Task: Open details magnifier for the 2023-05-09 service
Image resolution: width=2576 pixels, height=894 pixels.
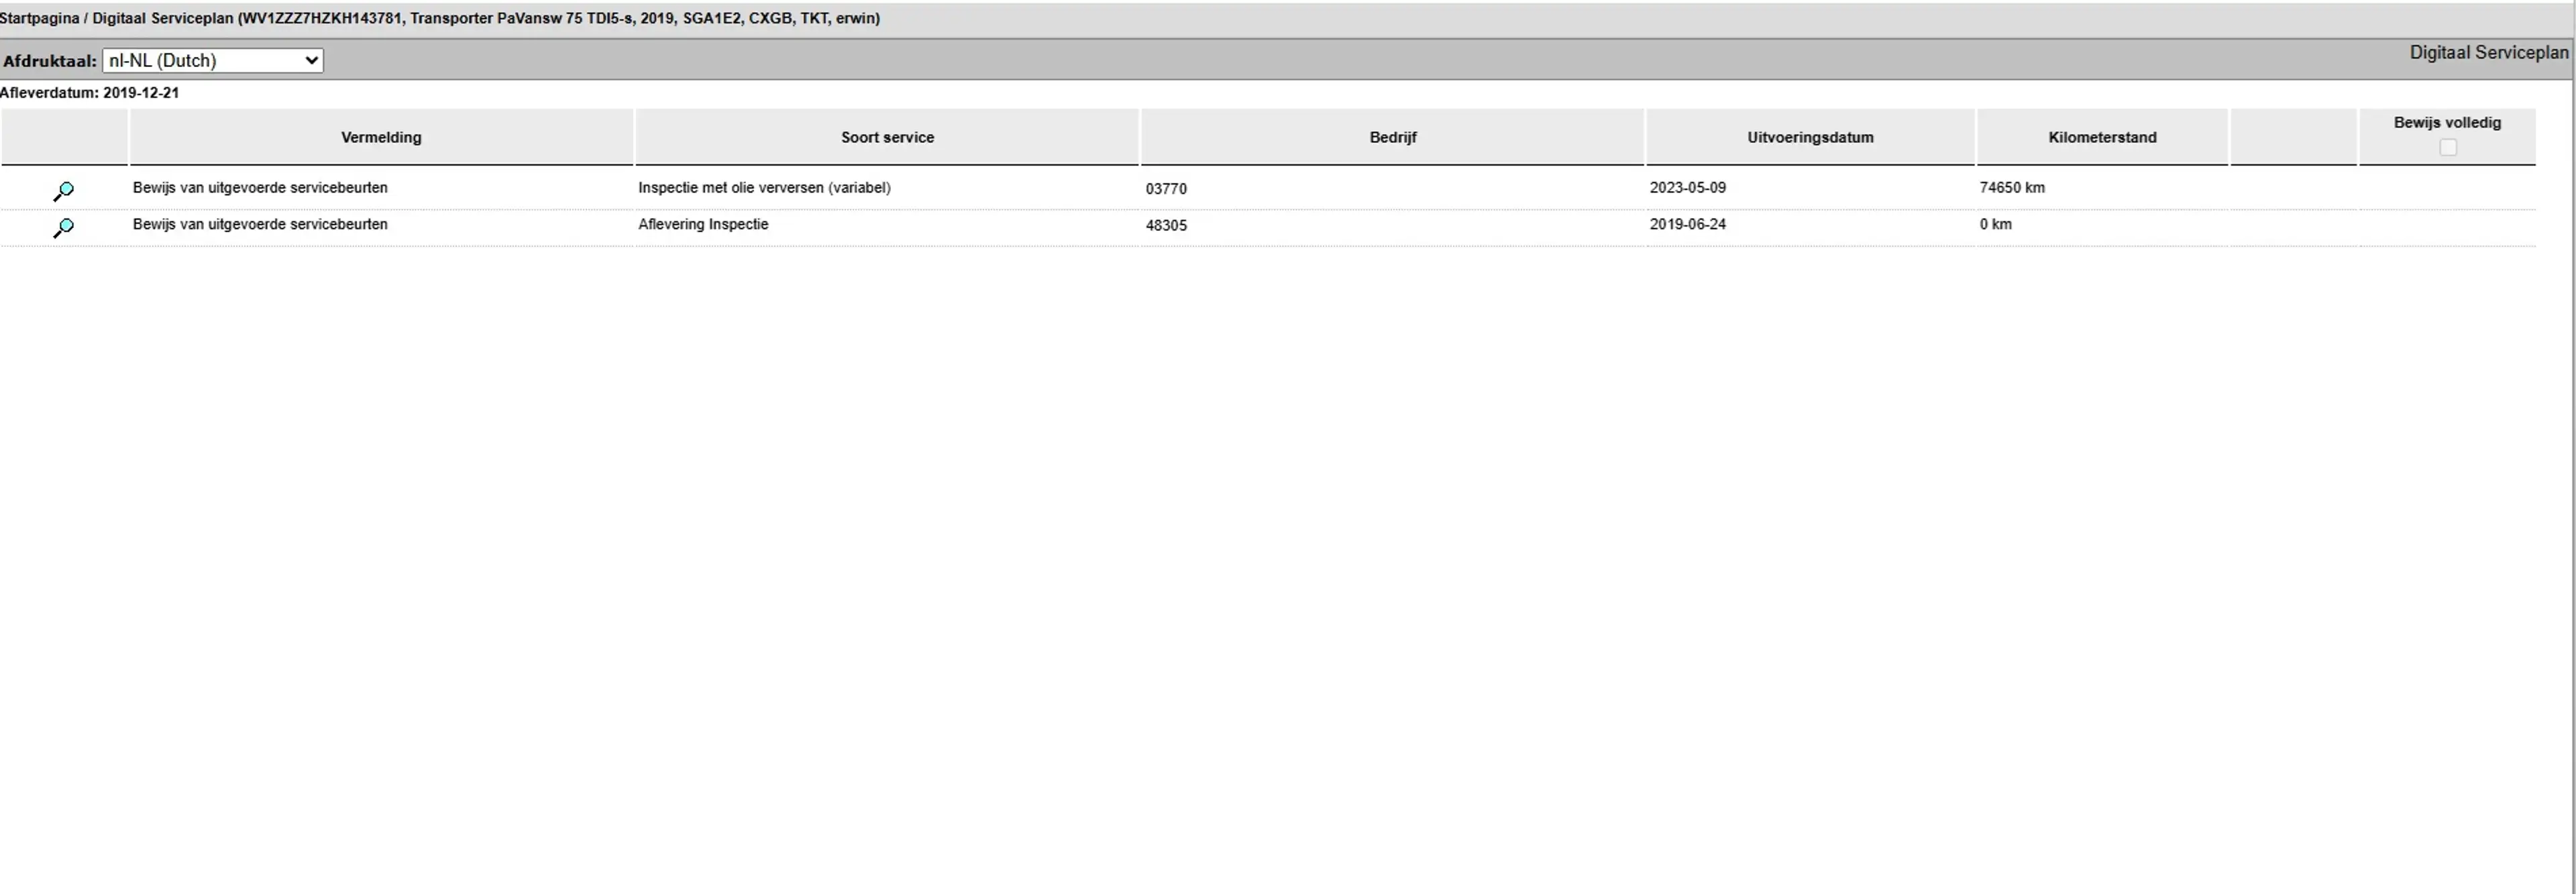Action: click(63, 190)
